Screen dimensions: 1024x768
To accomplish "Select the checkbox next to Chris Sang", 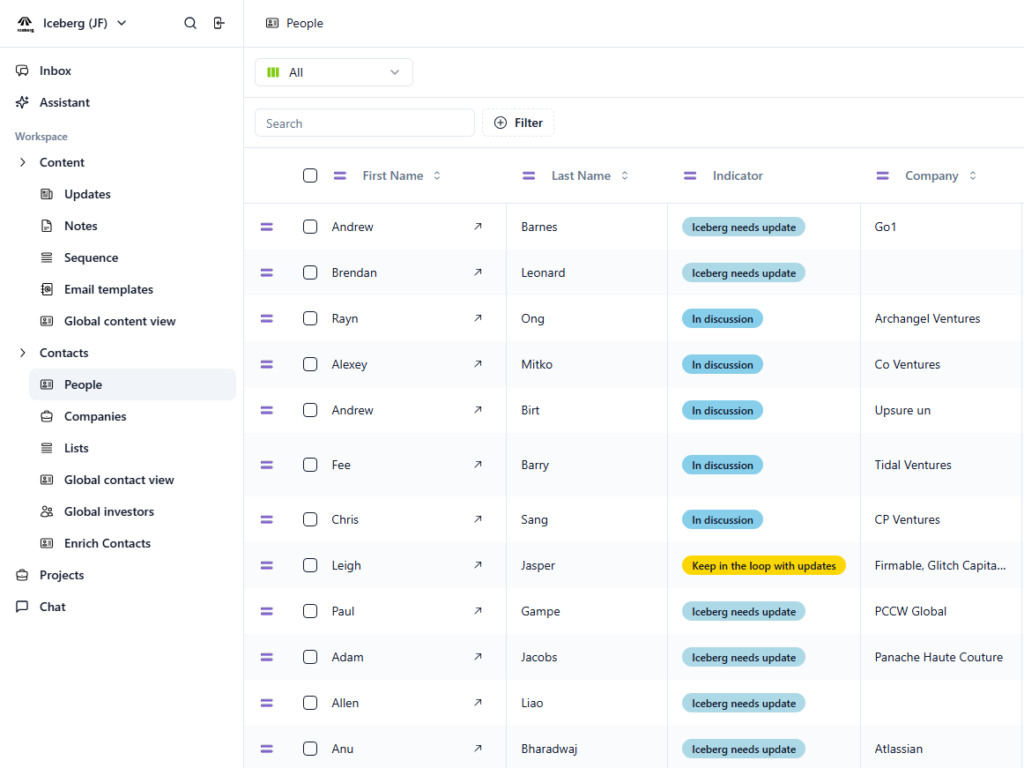I will (x=310, y=520).
